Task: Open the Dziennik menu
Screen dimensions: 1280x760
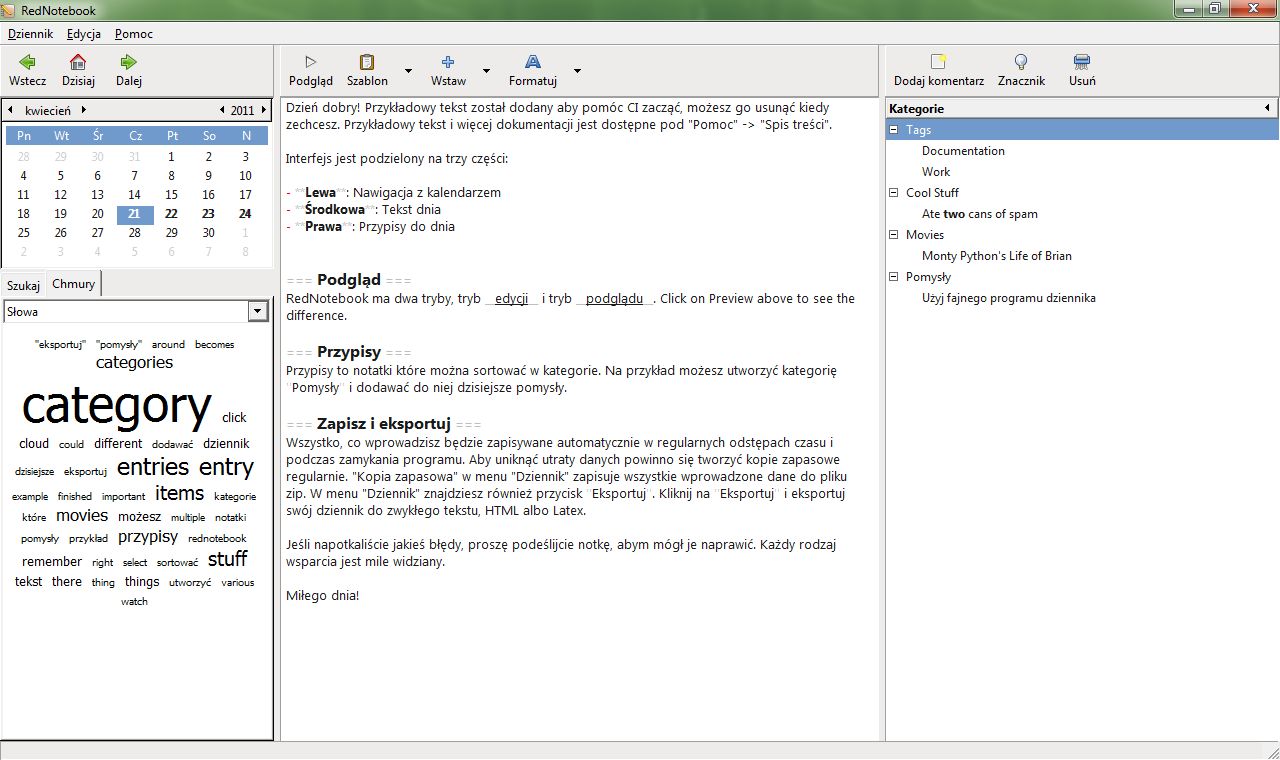Action: coord(31,33)
